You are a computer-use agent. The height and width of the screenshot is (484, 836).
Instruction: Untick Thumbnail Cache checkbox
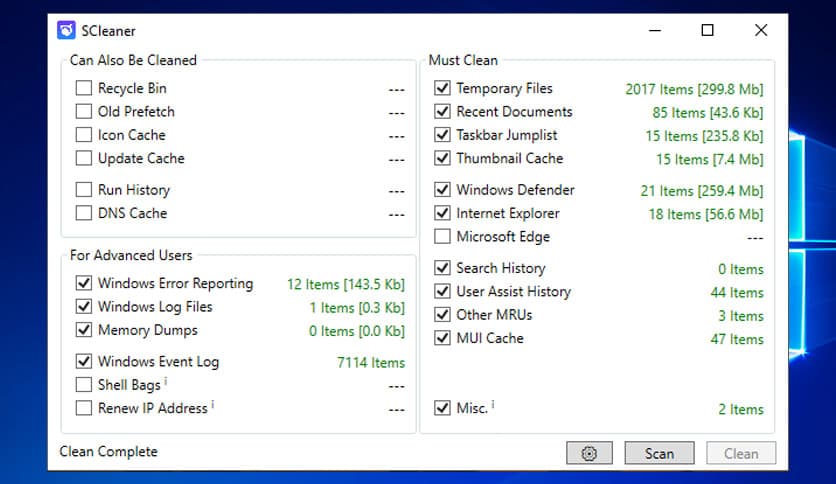(442, 158)
